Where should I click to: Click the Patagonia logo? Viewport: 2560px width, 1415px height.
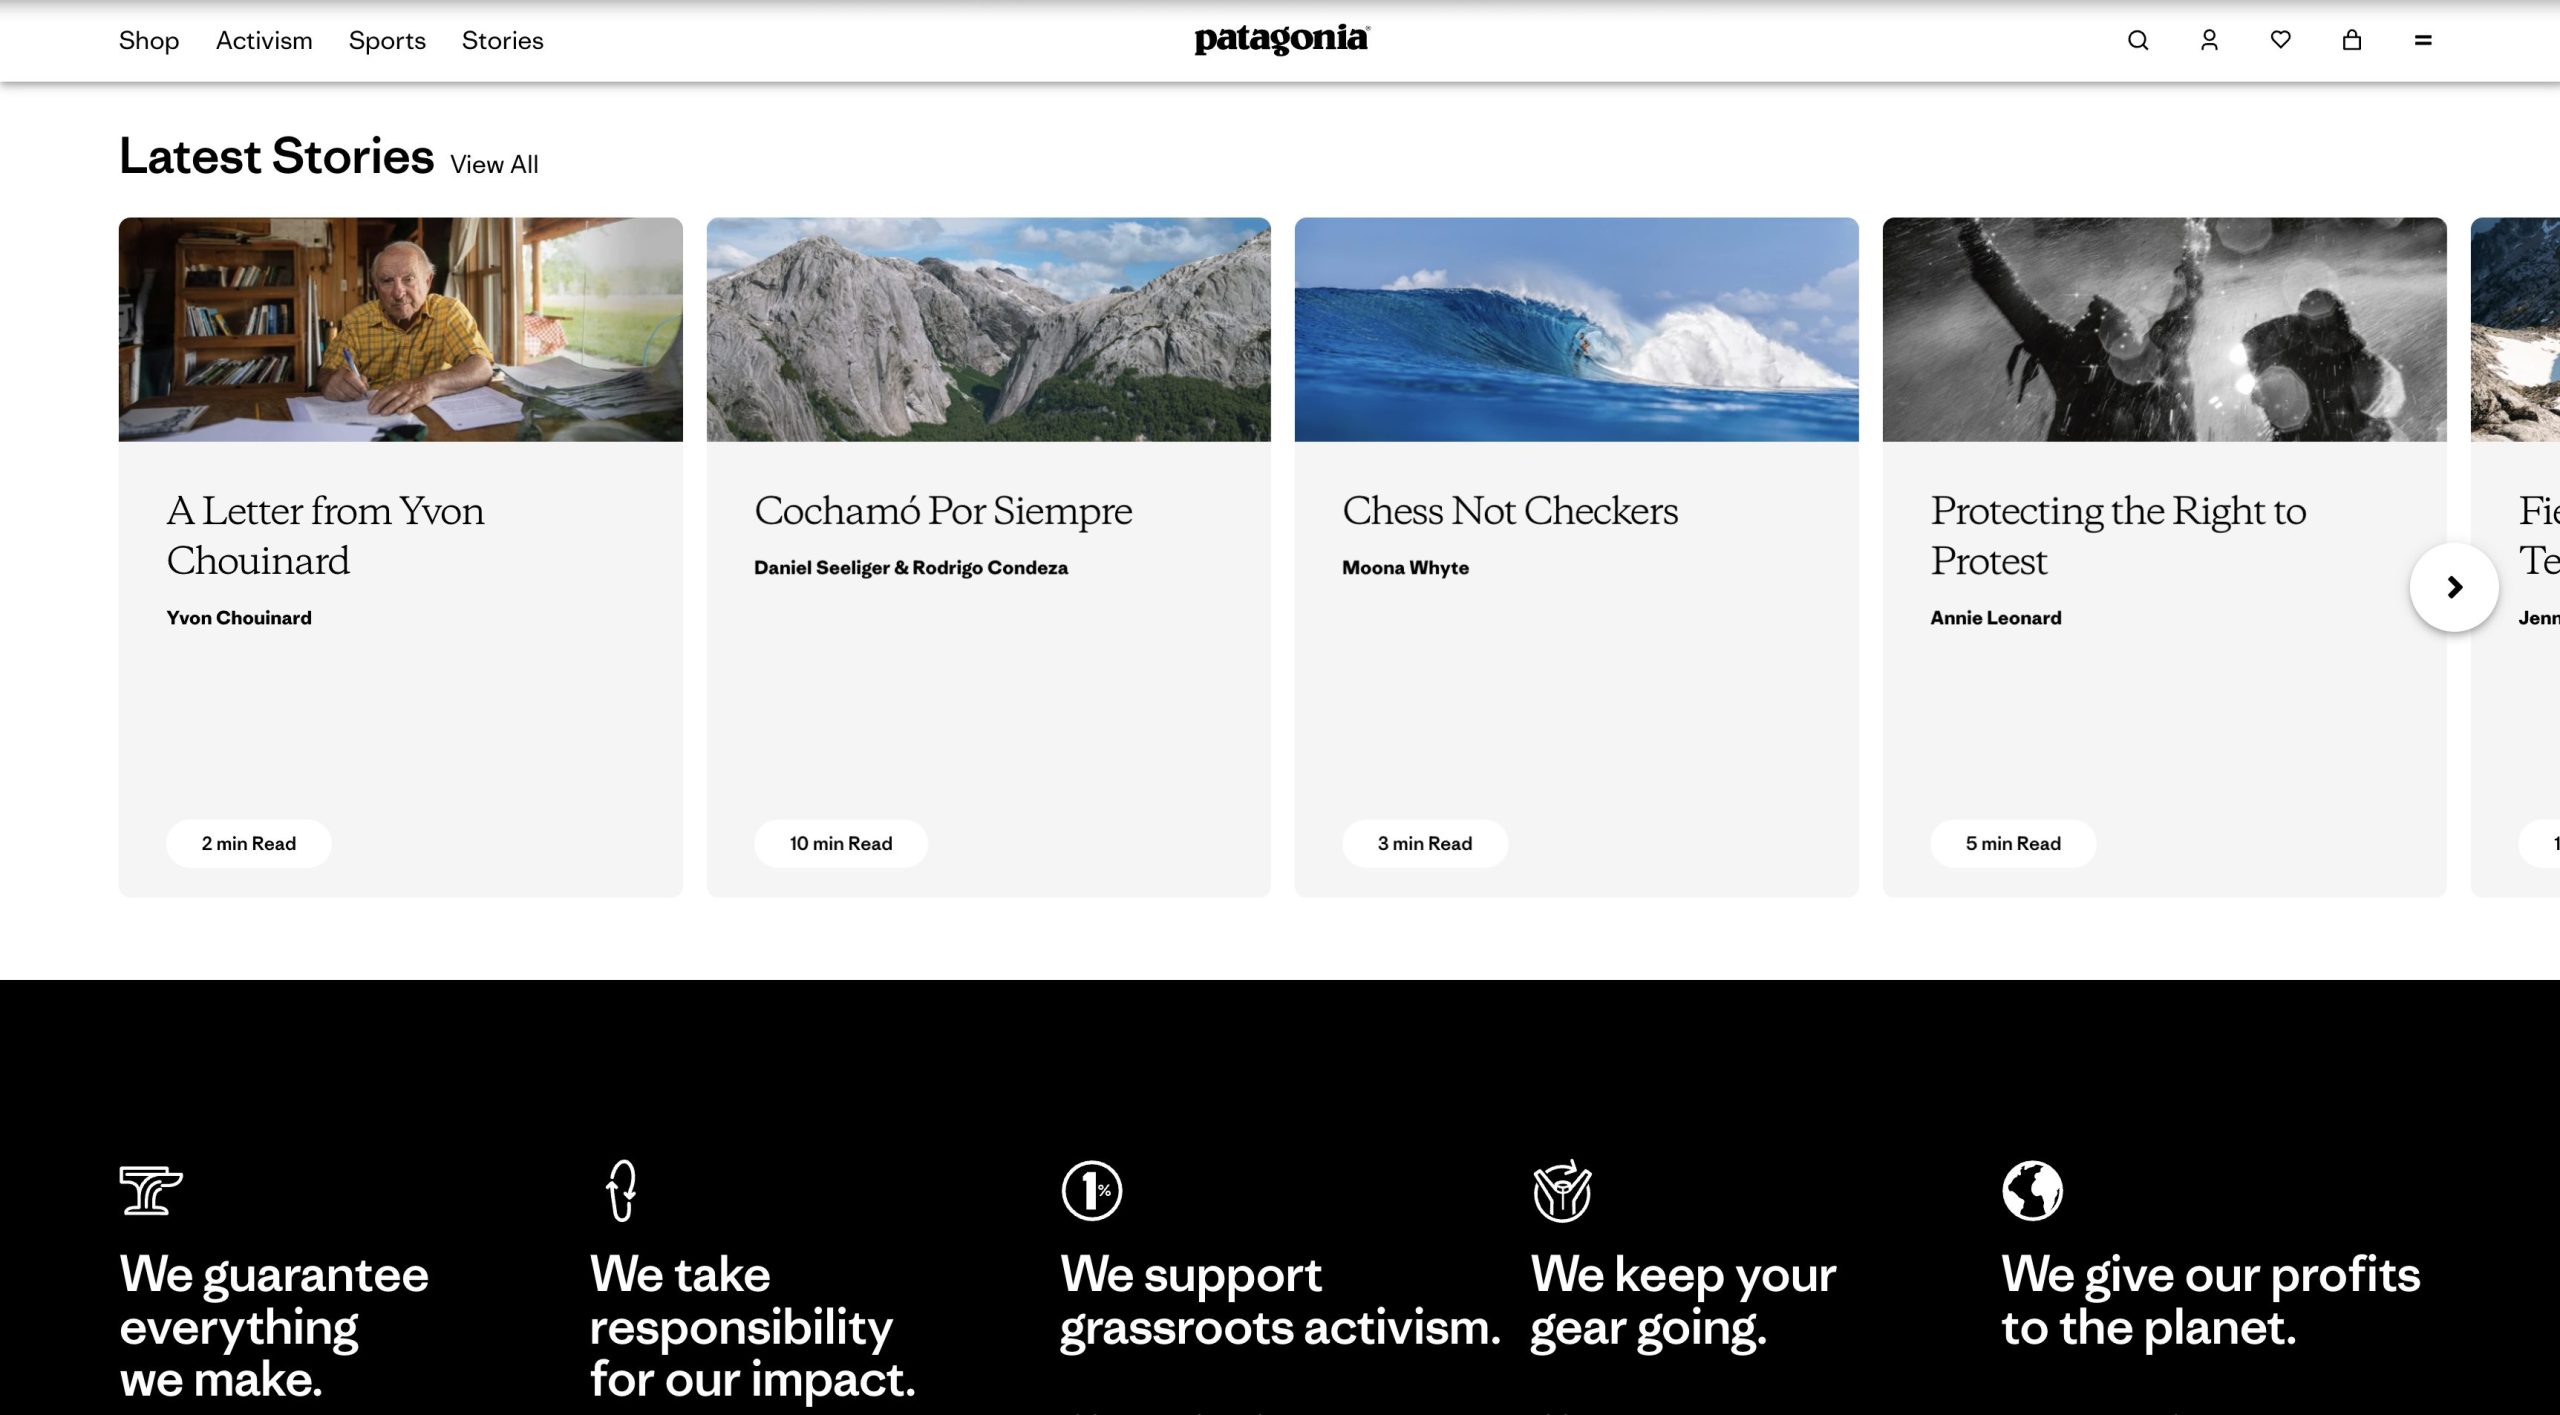(x=1281, y=40)
